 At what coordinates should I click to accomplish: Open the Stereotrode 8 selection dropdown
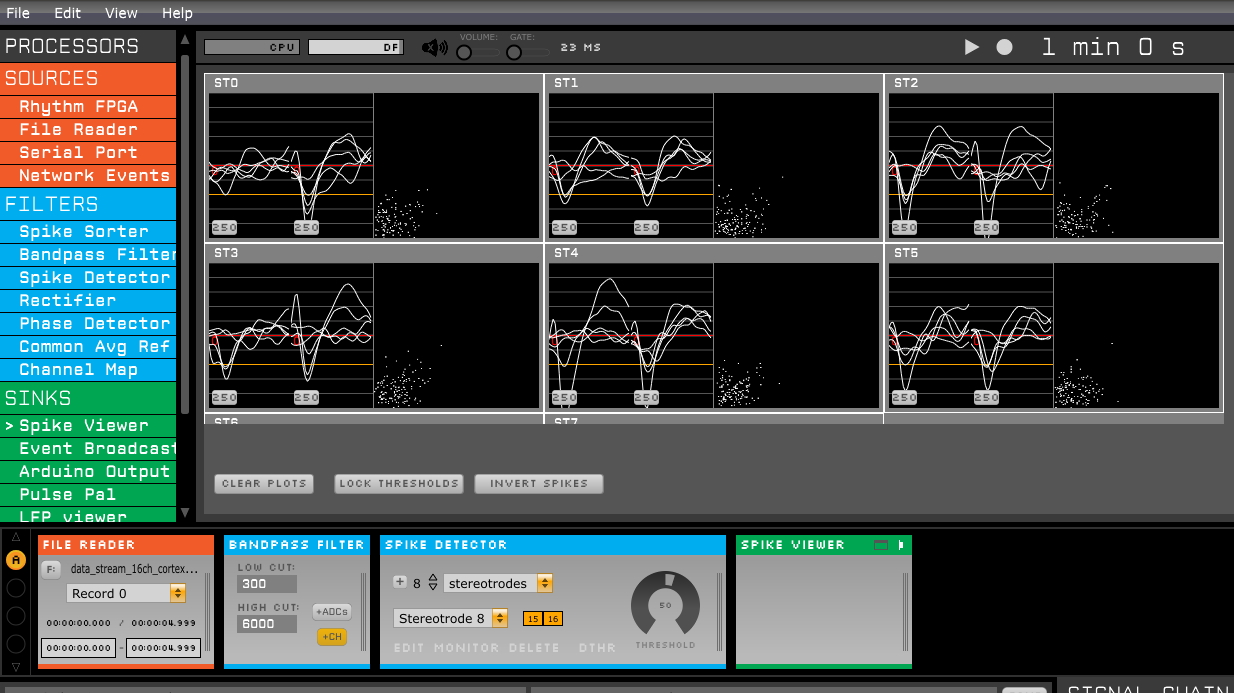click(x=453, y=618)
